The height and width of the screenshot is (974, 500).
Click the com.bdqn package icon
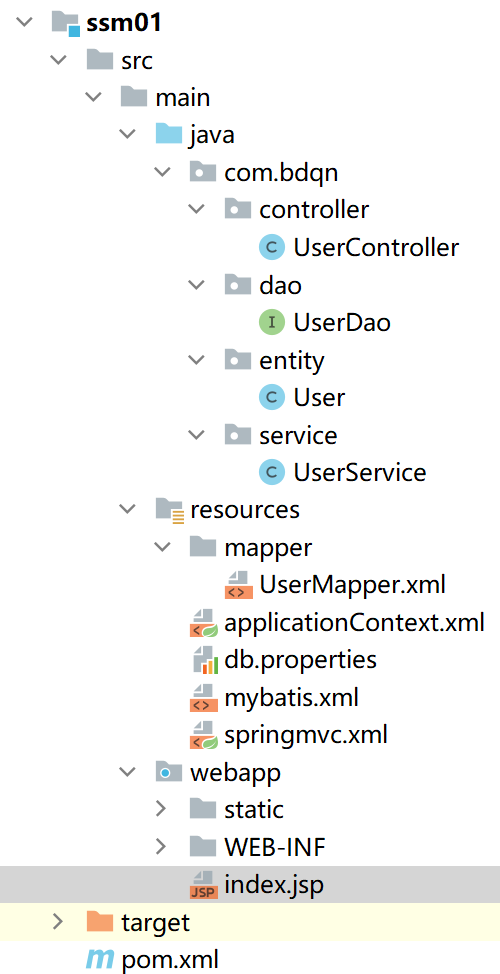point(203,172)
